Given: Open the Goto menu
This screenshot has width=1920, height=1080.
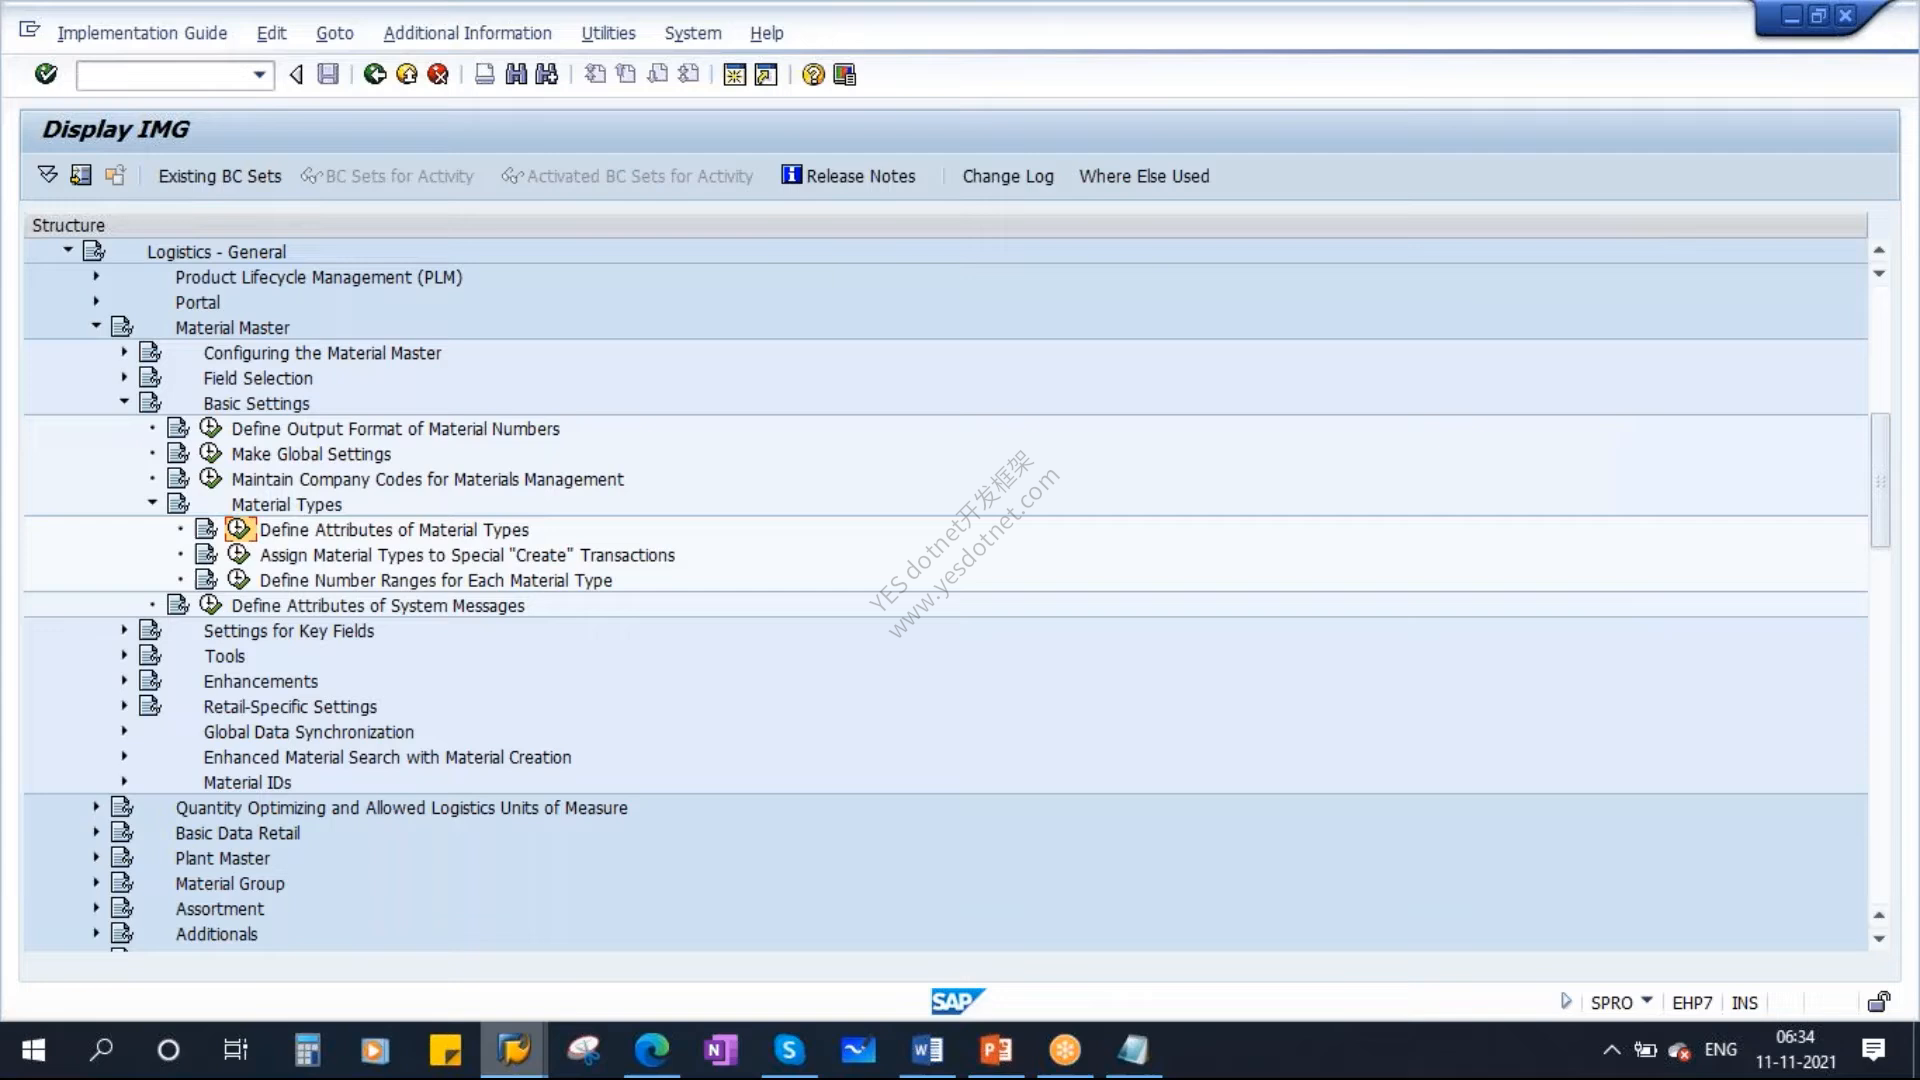Looking at the screenshot, I should (335, 33).
